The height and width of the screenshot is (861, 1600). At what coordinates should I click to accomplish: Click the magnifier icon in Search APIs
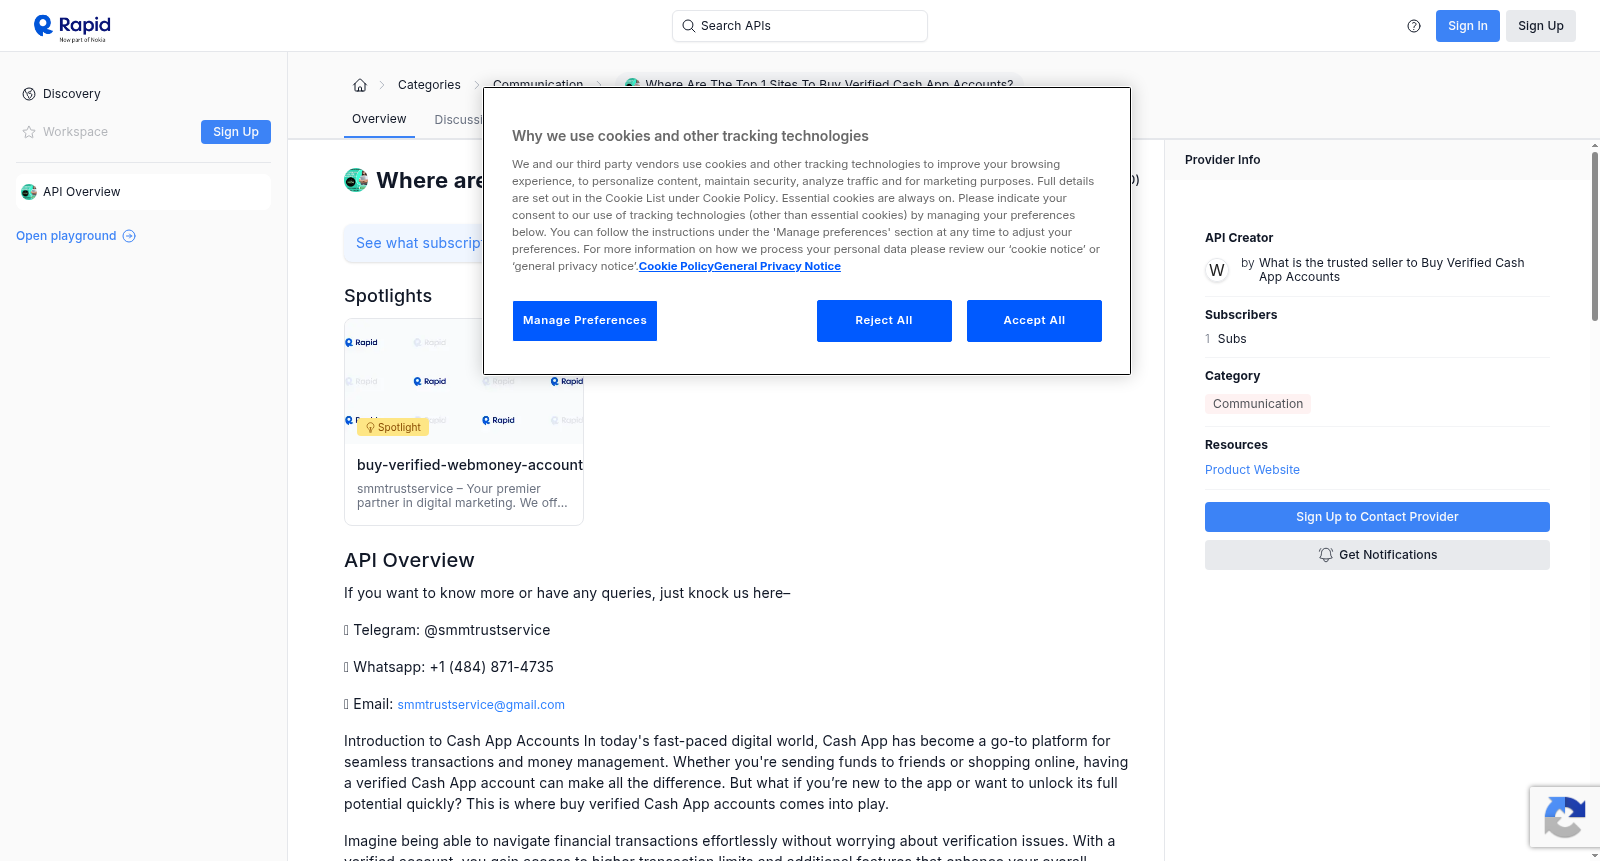[688, 26]
